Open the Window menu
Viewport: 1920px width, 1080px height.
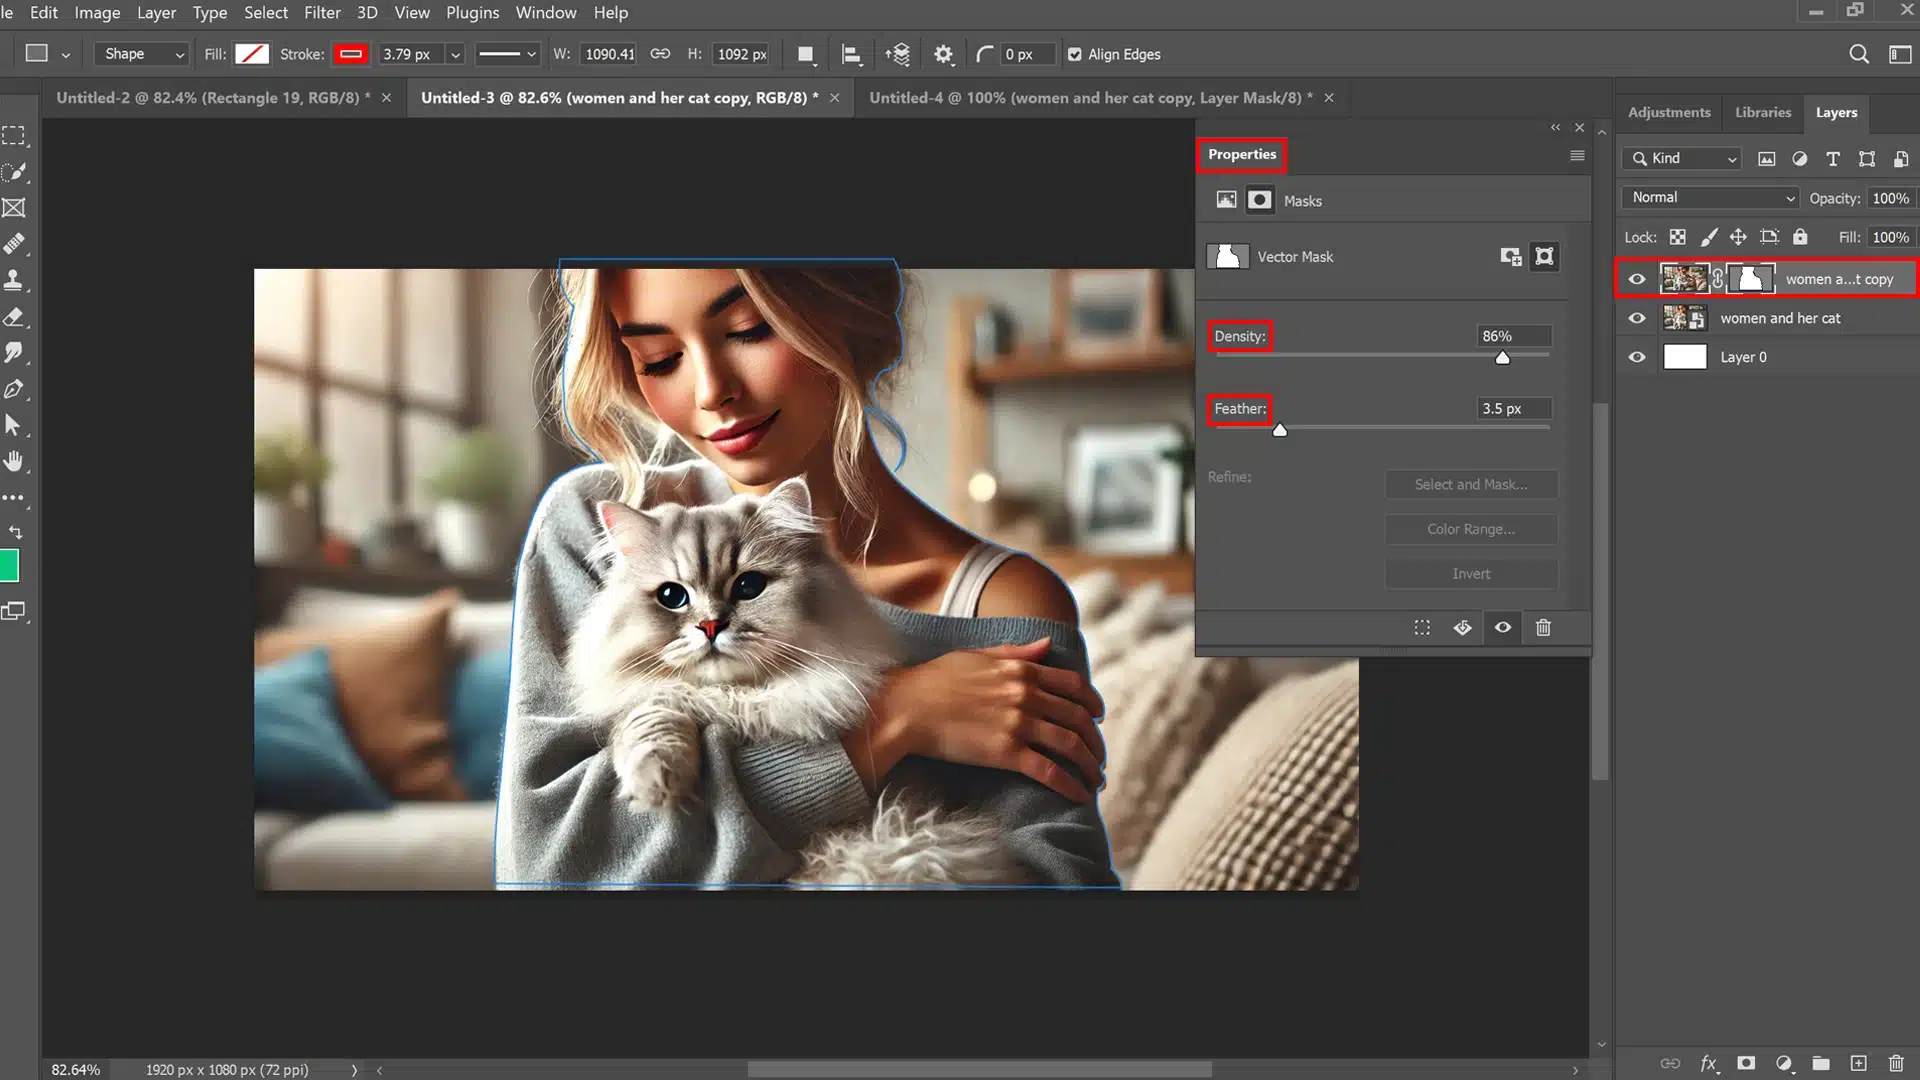coord(545,13)
